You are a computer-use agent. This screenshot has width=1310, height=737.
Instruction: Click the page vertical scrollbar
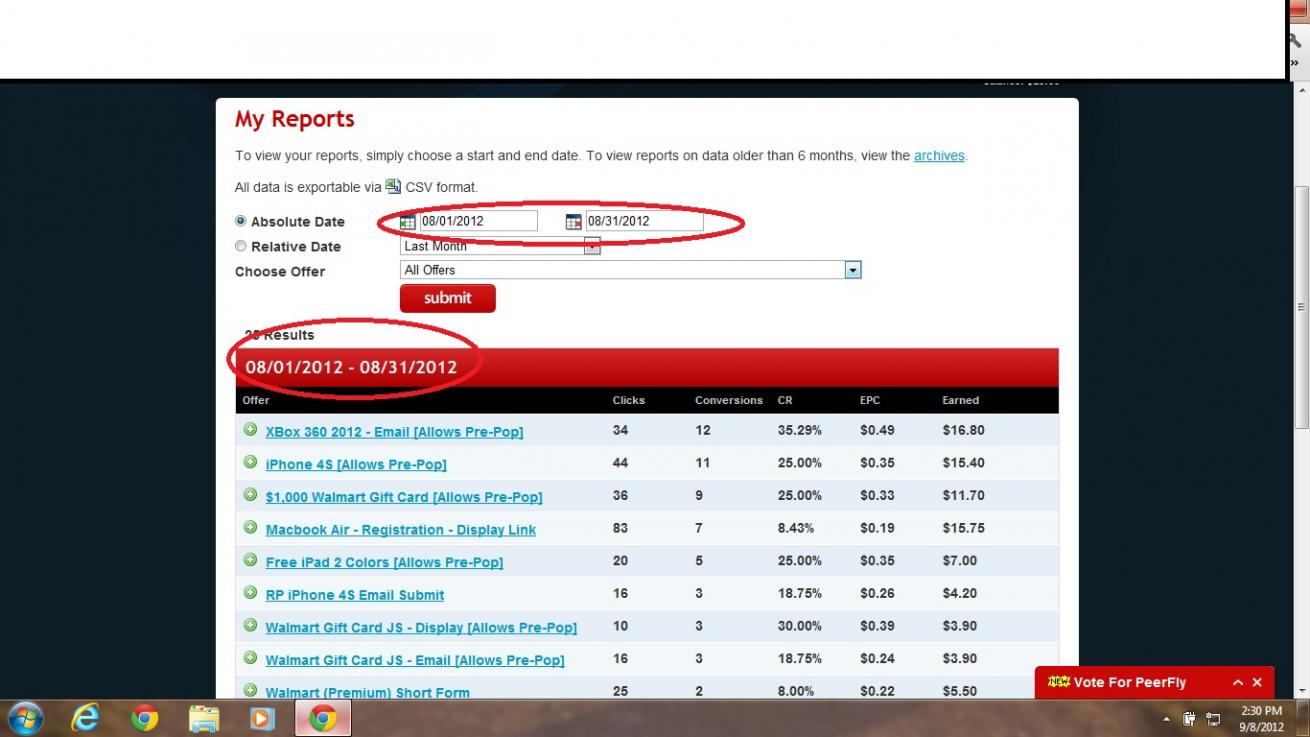(1301, 306)
